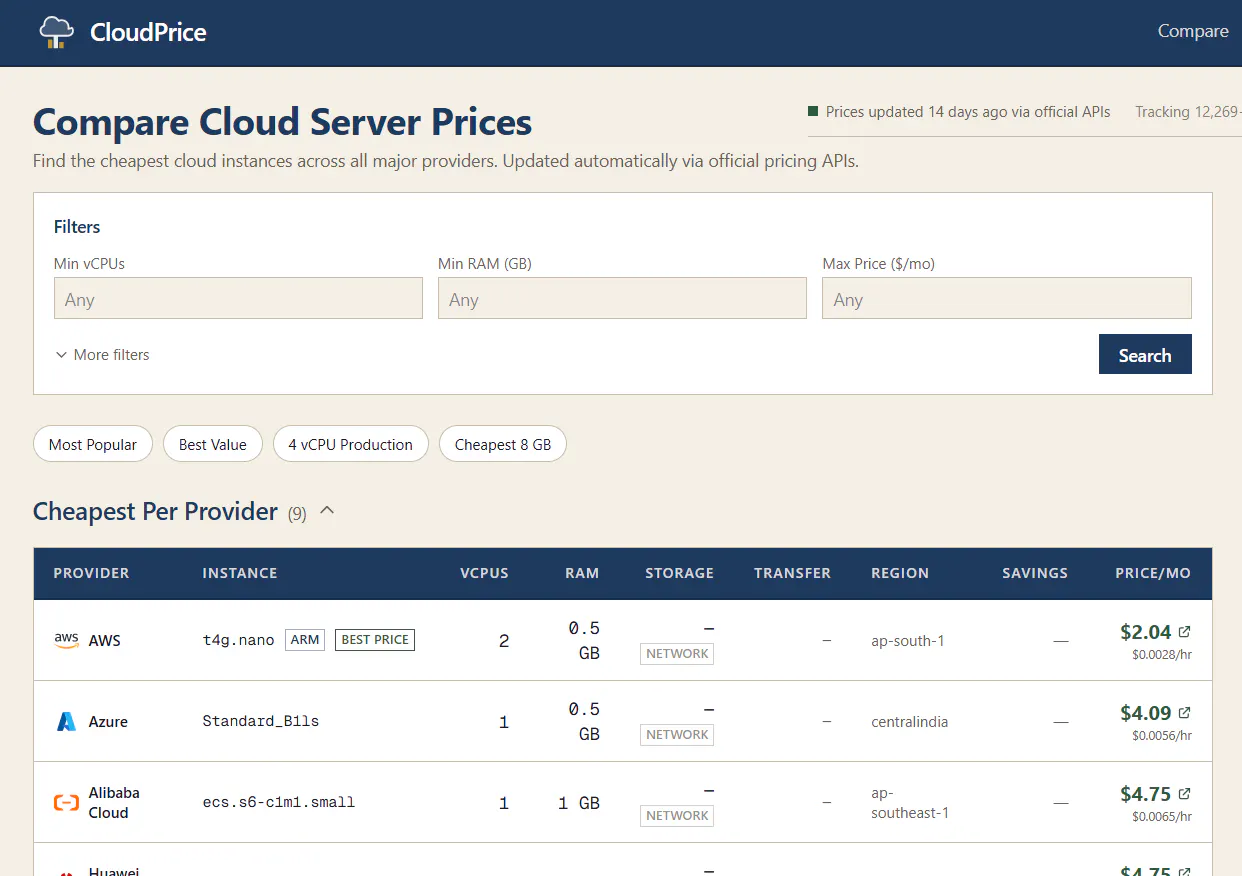Focus the Min vCPUs input field
This screenshot has height=876, width=1242.
pyautogui.click(x=238, y=299)
